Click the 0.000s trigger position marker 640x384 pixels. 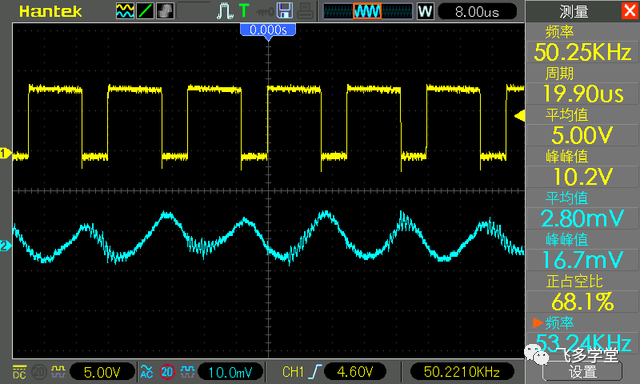click(x=268, y=30)
